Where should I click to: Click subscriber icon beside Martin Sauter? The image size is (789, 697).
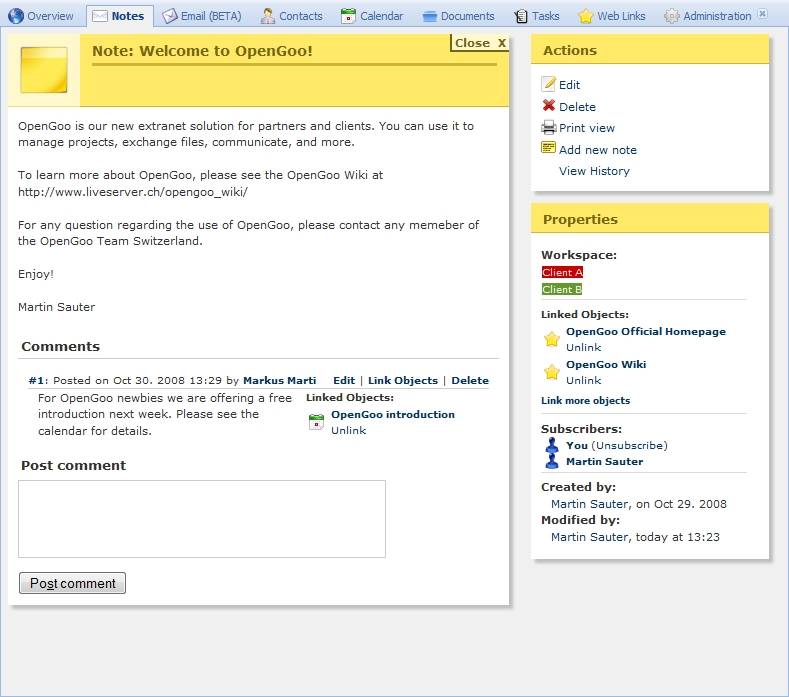552,461
